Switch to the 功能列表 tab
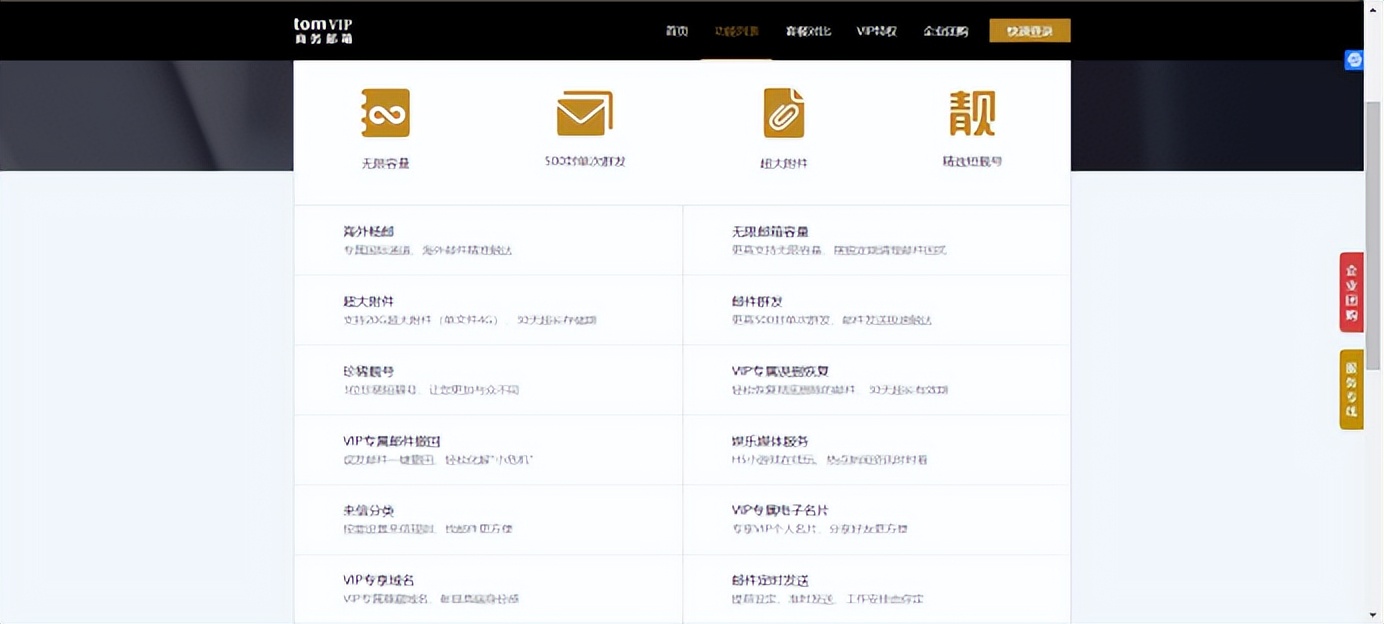 pyautogui.click(x=737, y=30)
